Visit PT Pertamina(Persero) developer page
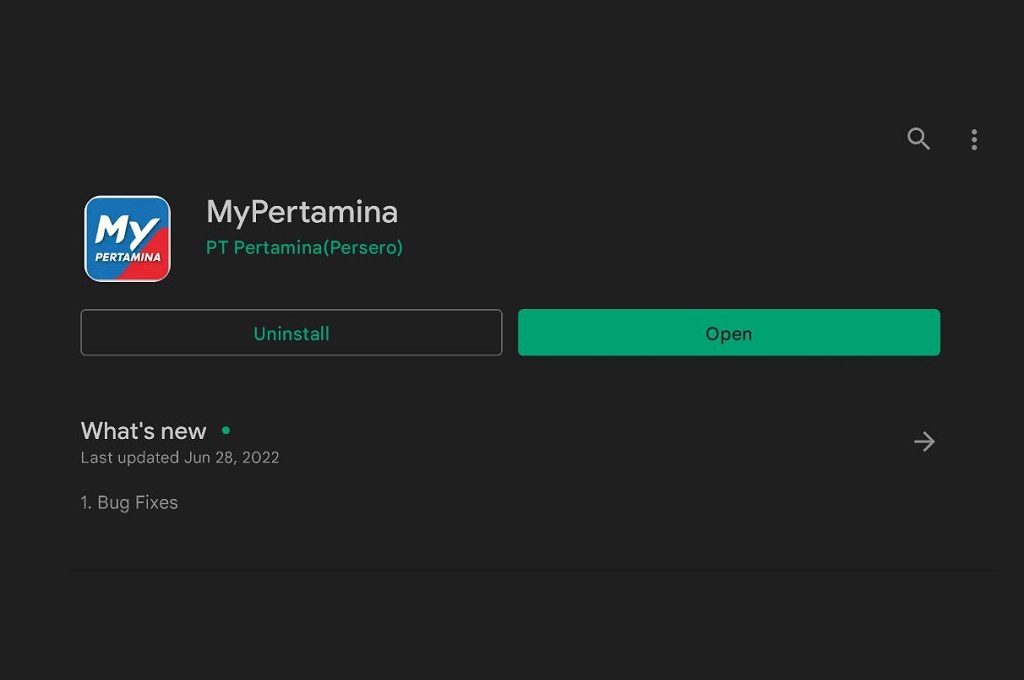This screenshot has width=1024, height=680. coord(304,248)
